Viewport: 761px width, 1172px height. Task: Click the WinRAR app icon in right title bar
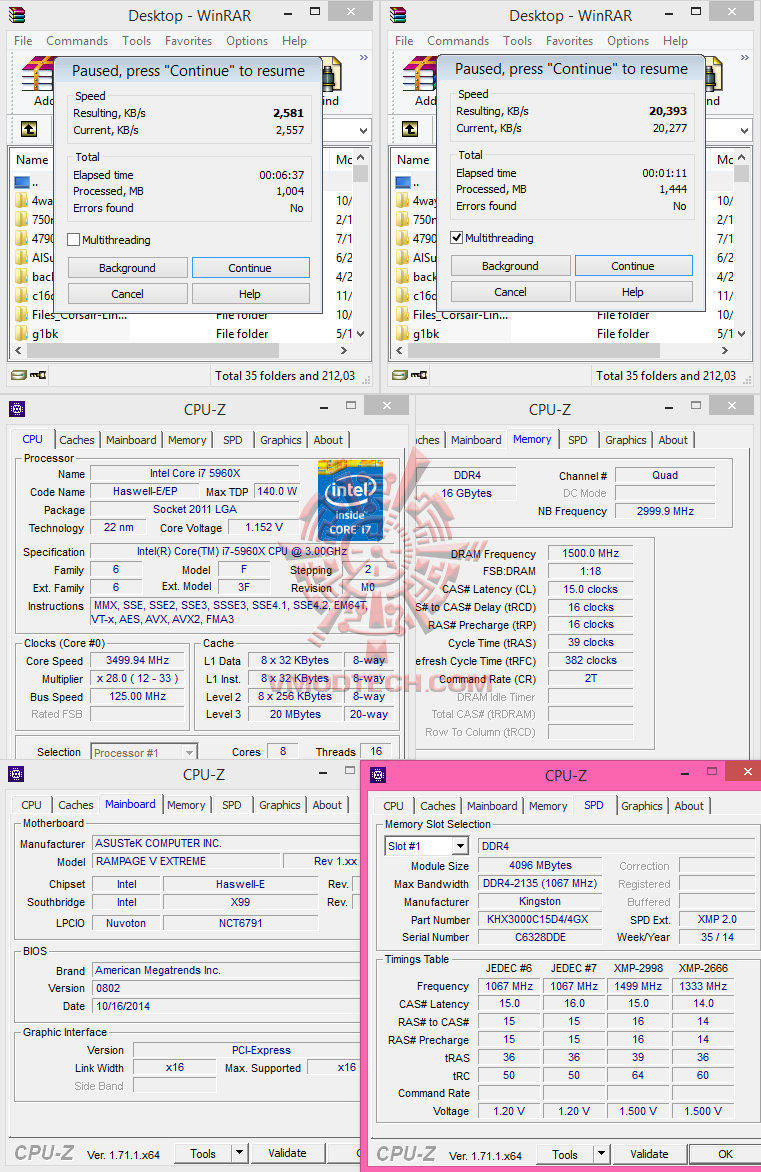coord(398,14)
